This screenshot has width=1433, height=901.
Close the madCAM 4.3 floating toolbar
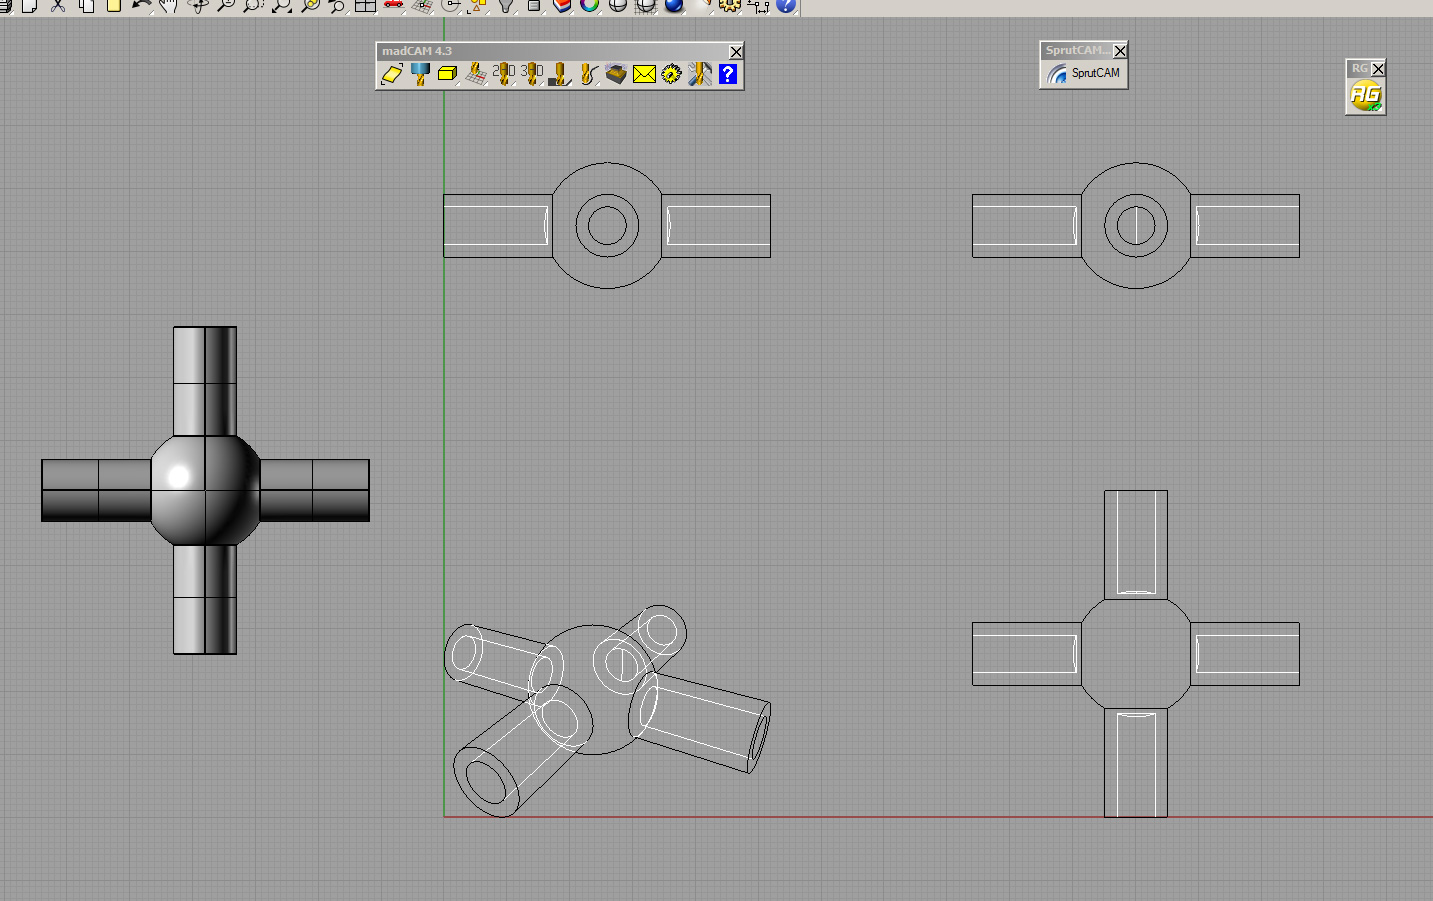(736, 52)
